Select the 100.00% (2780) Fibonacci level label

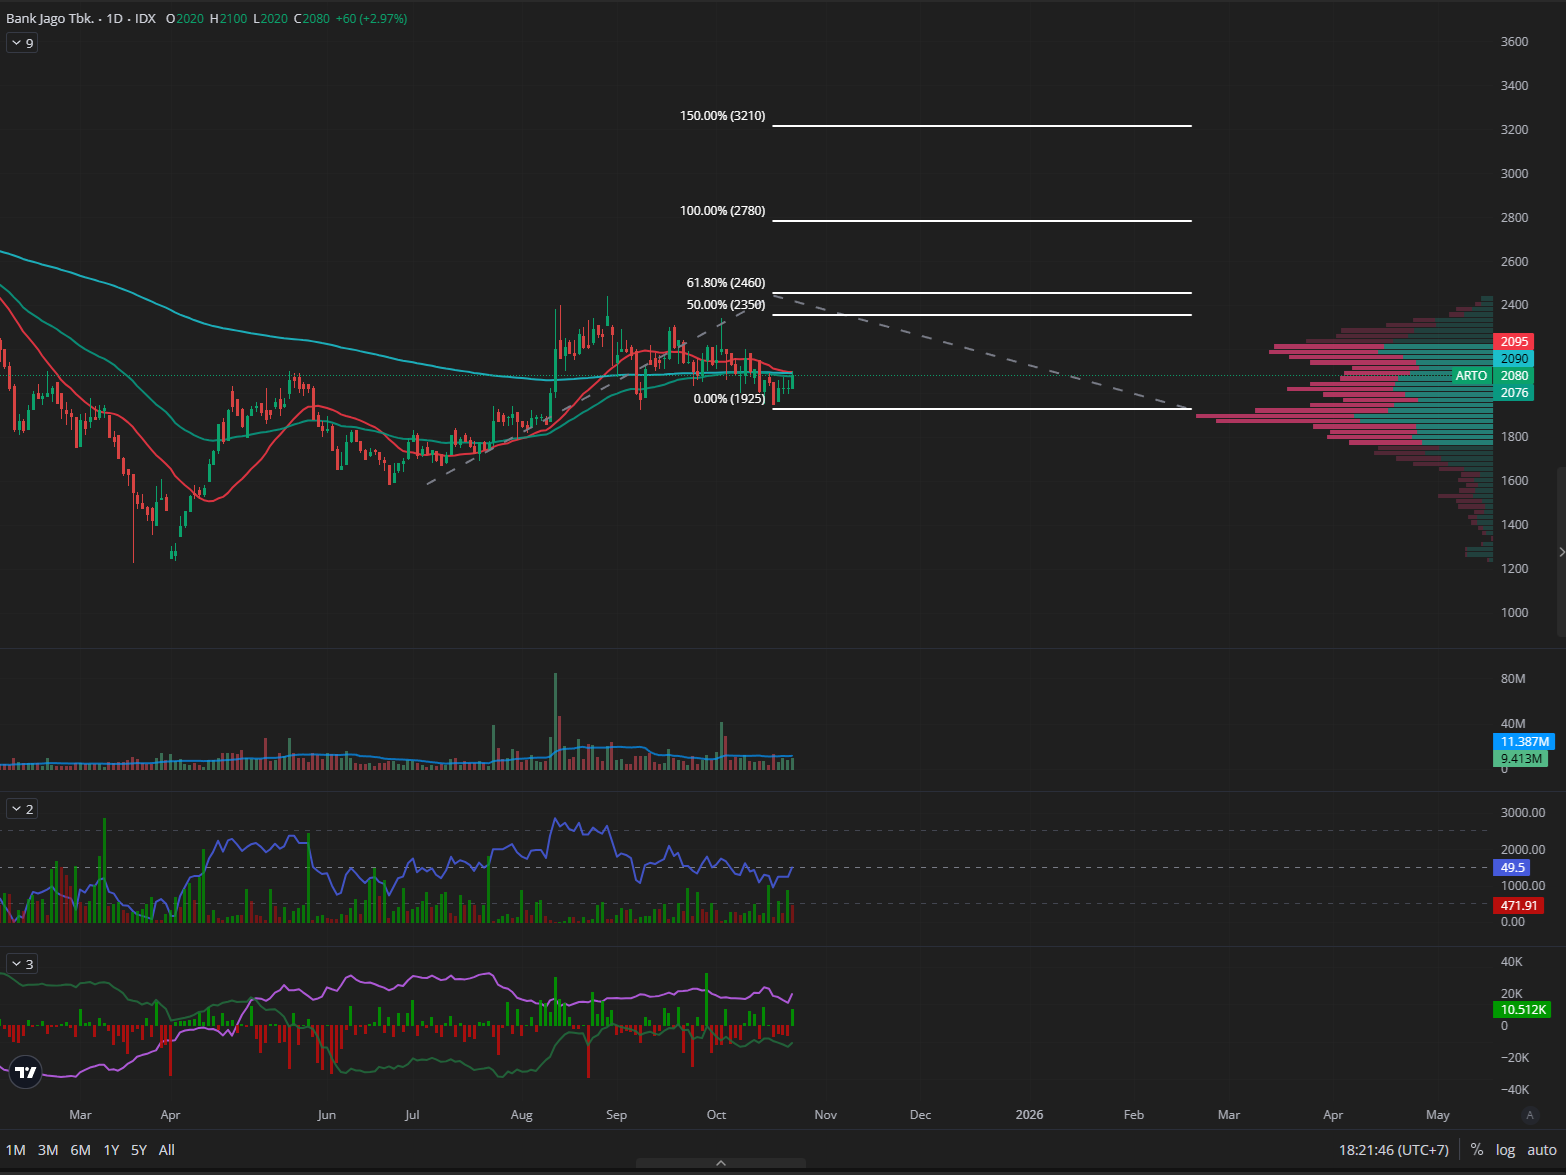coord(722,211)
